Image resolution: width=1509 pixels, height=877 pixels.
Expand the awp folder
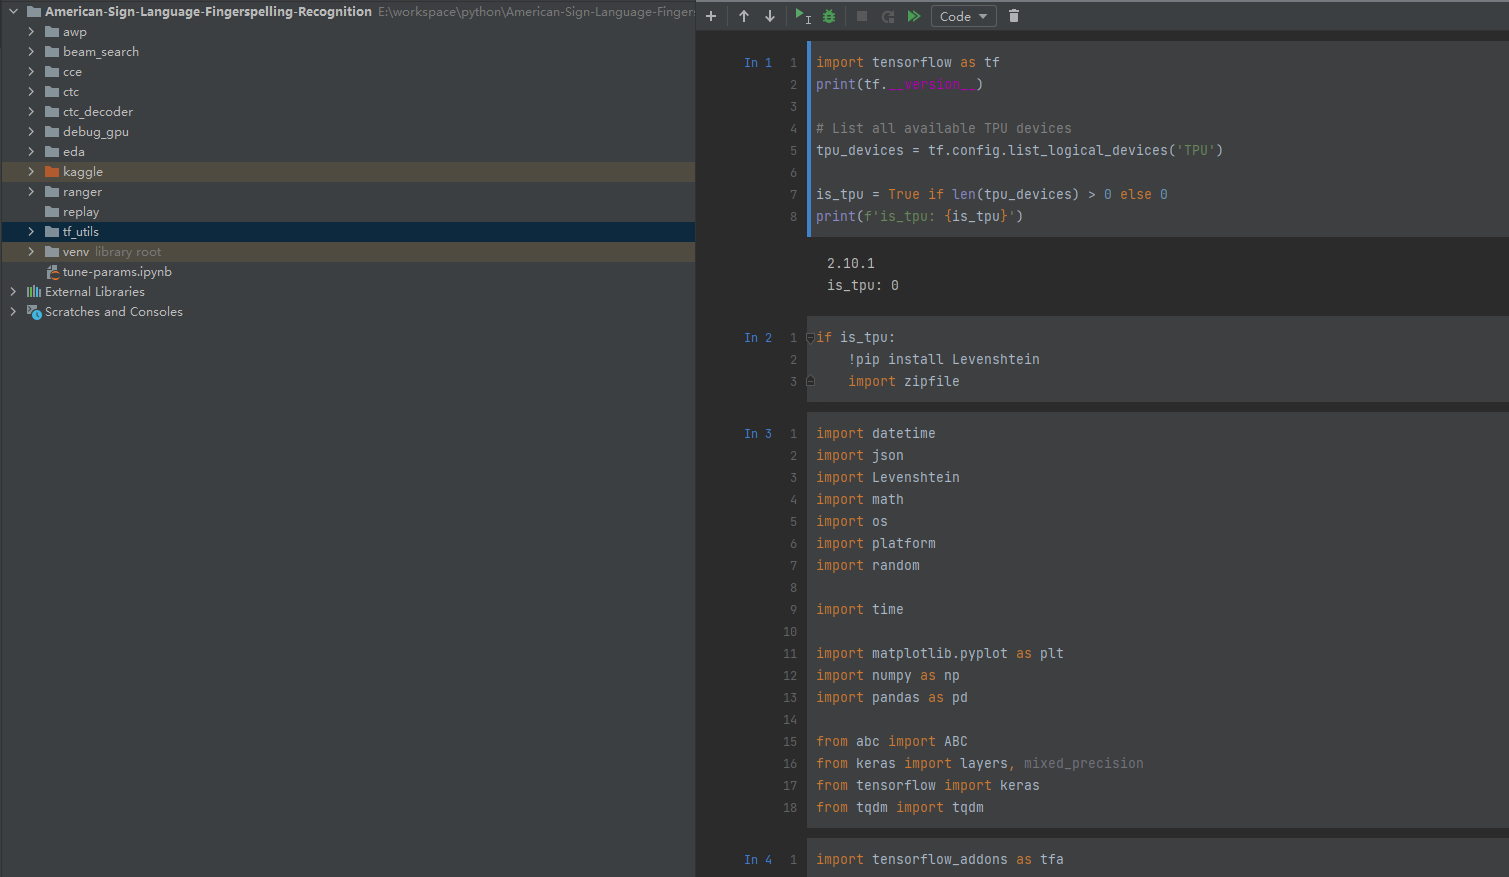(31, 32)
